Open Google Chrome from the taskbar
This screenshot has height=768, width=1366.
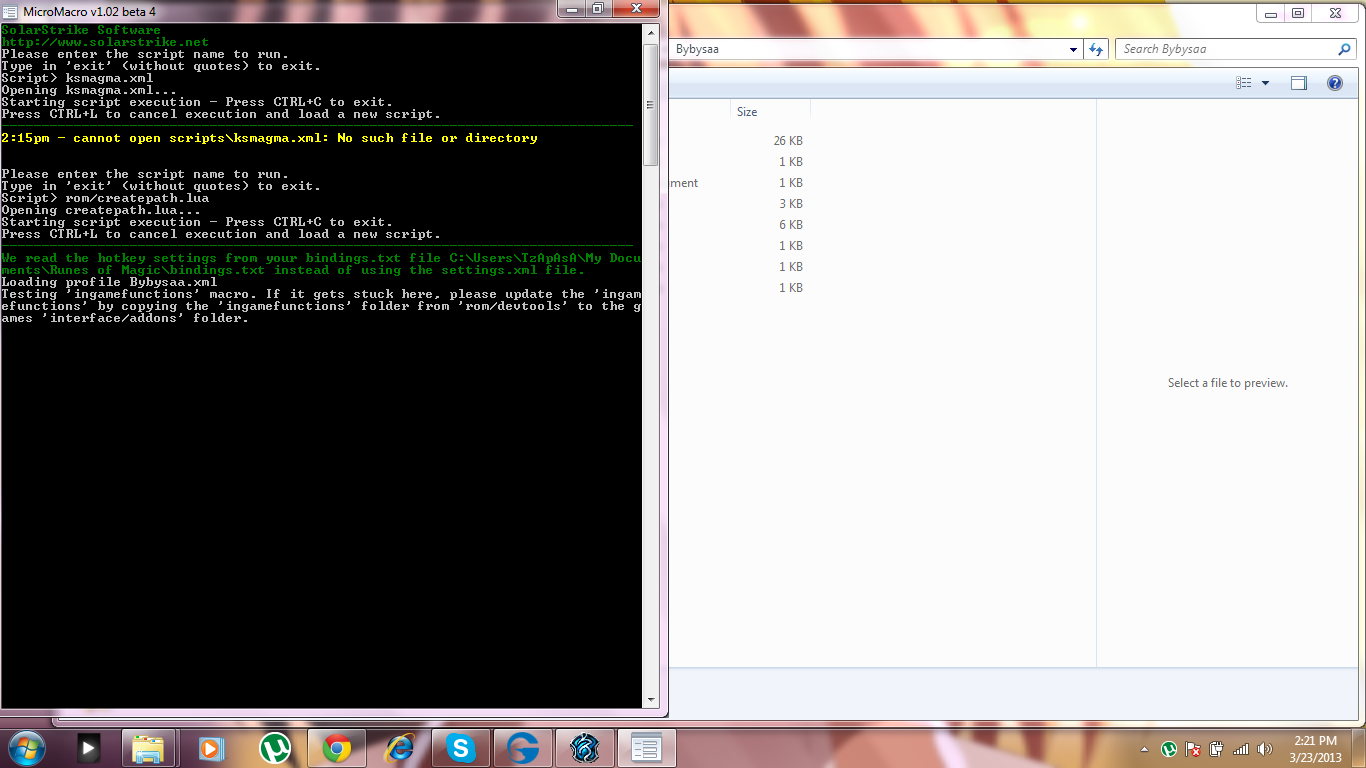coord(337,748)
